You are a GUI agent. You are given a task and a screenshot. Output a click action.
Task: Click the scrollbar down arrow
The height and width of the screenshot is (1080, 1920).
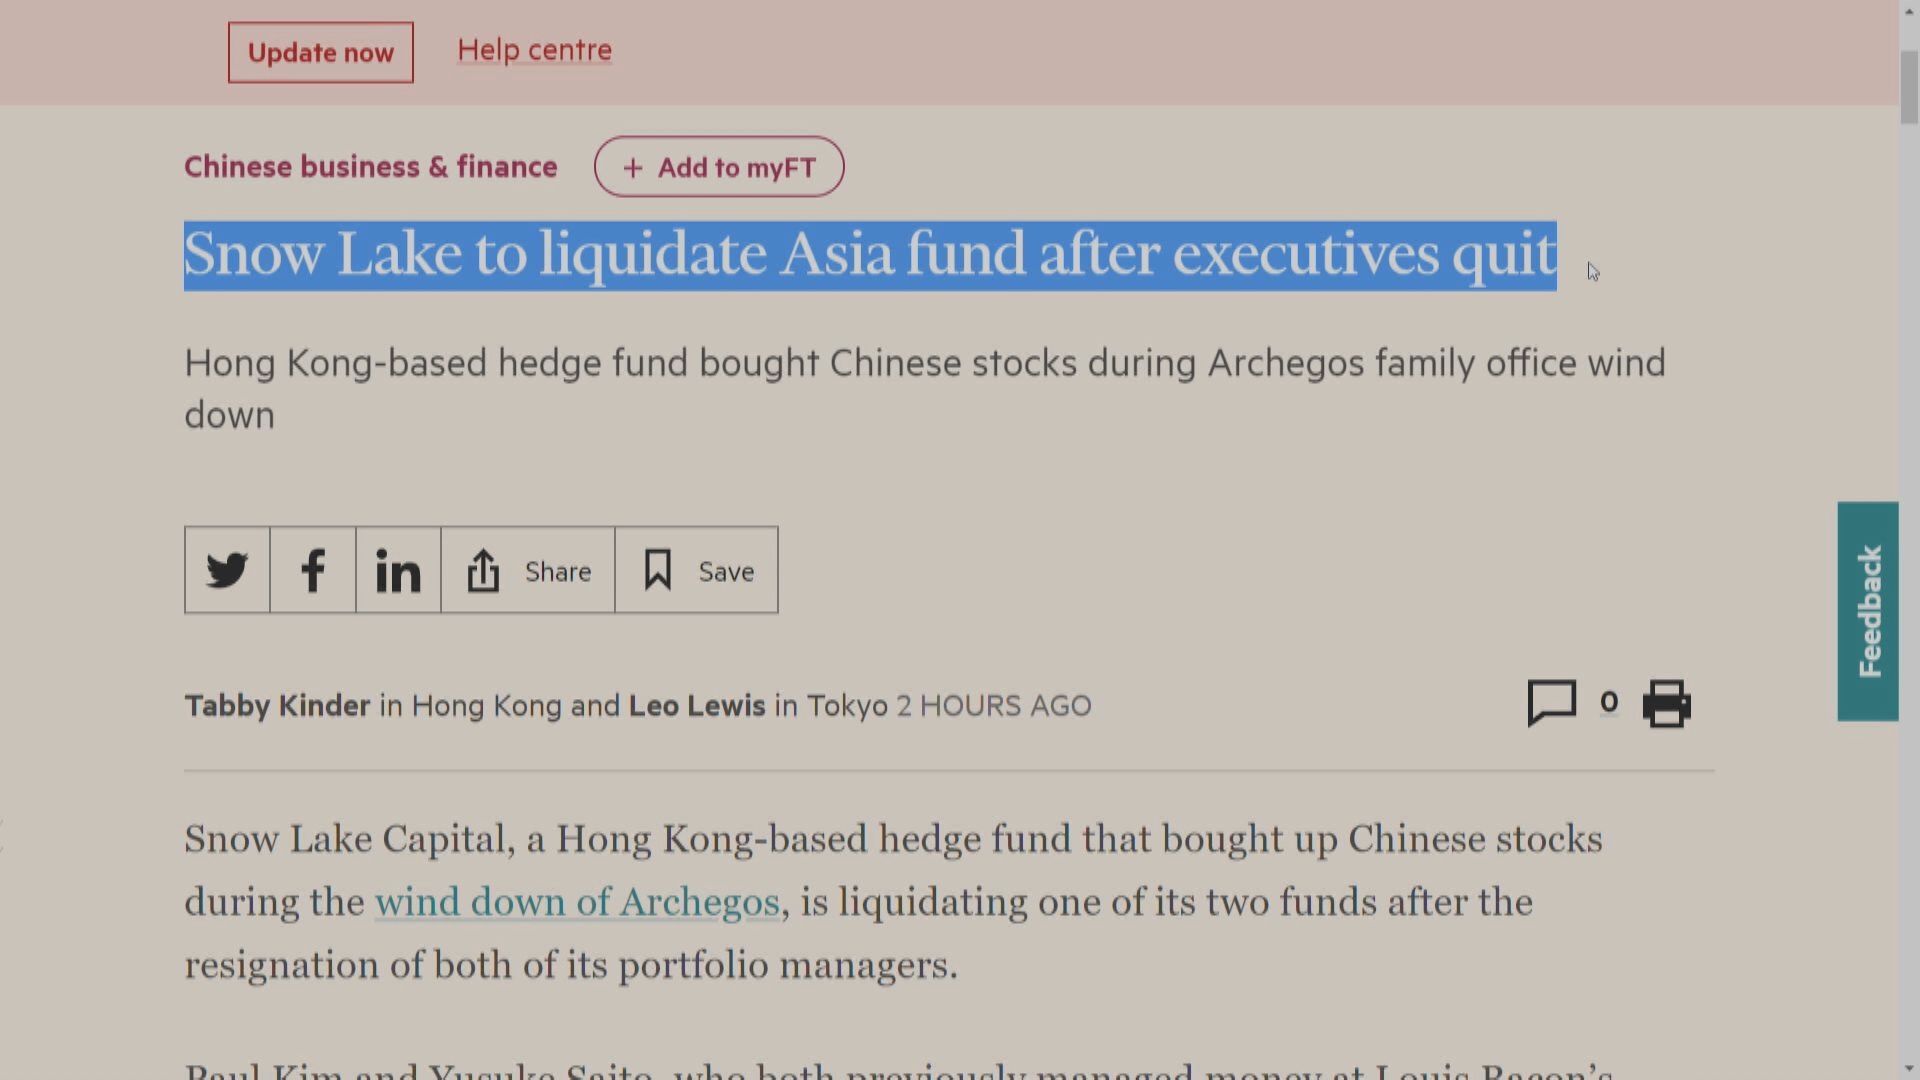[1909, 1069]
